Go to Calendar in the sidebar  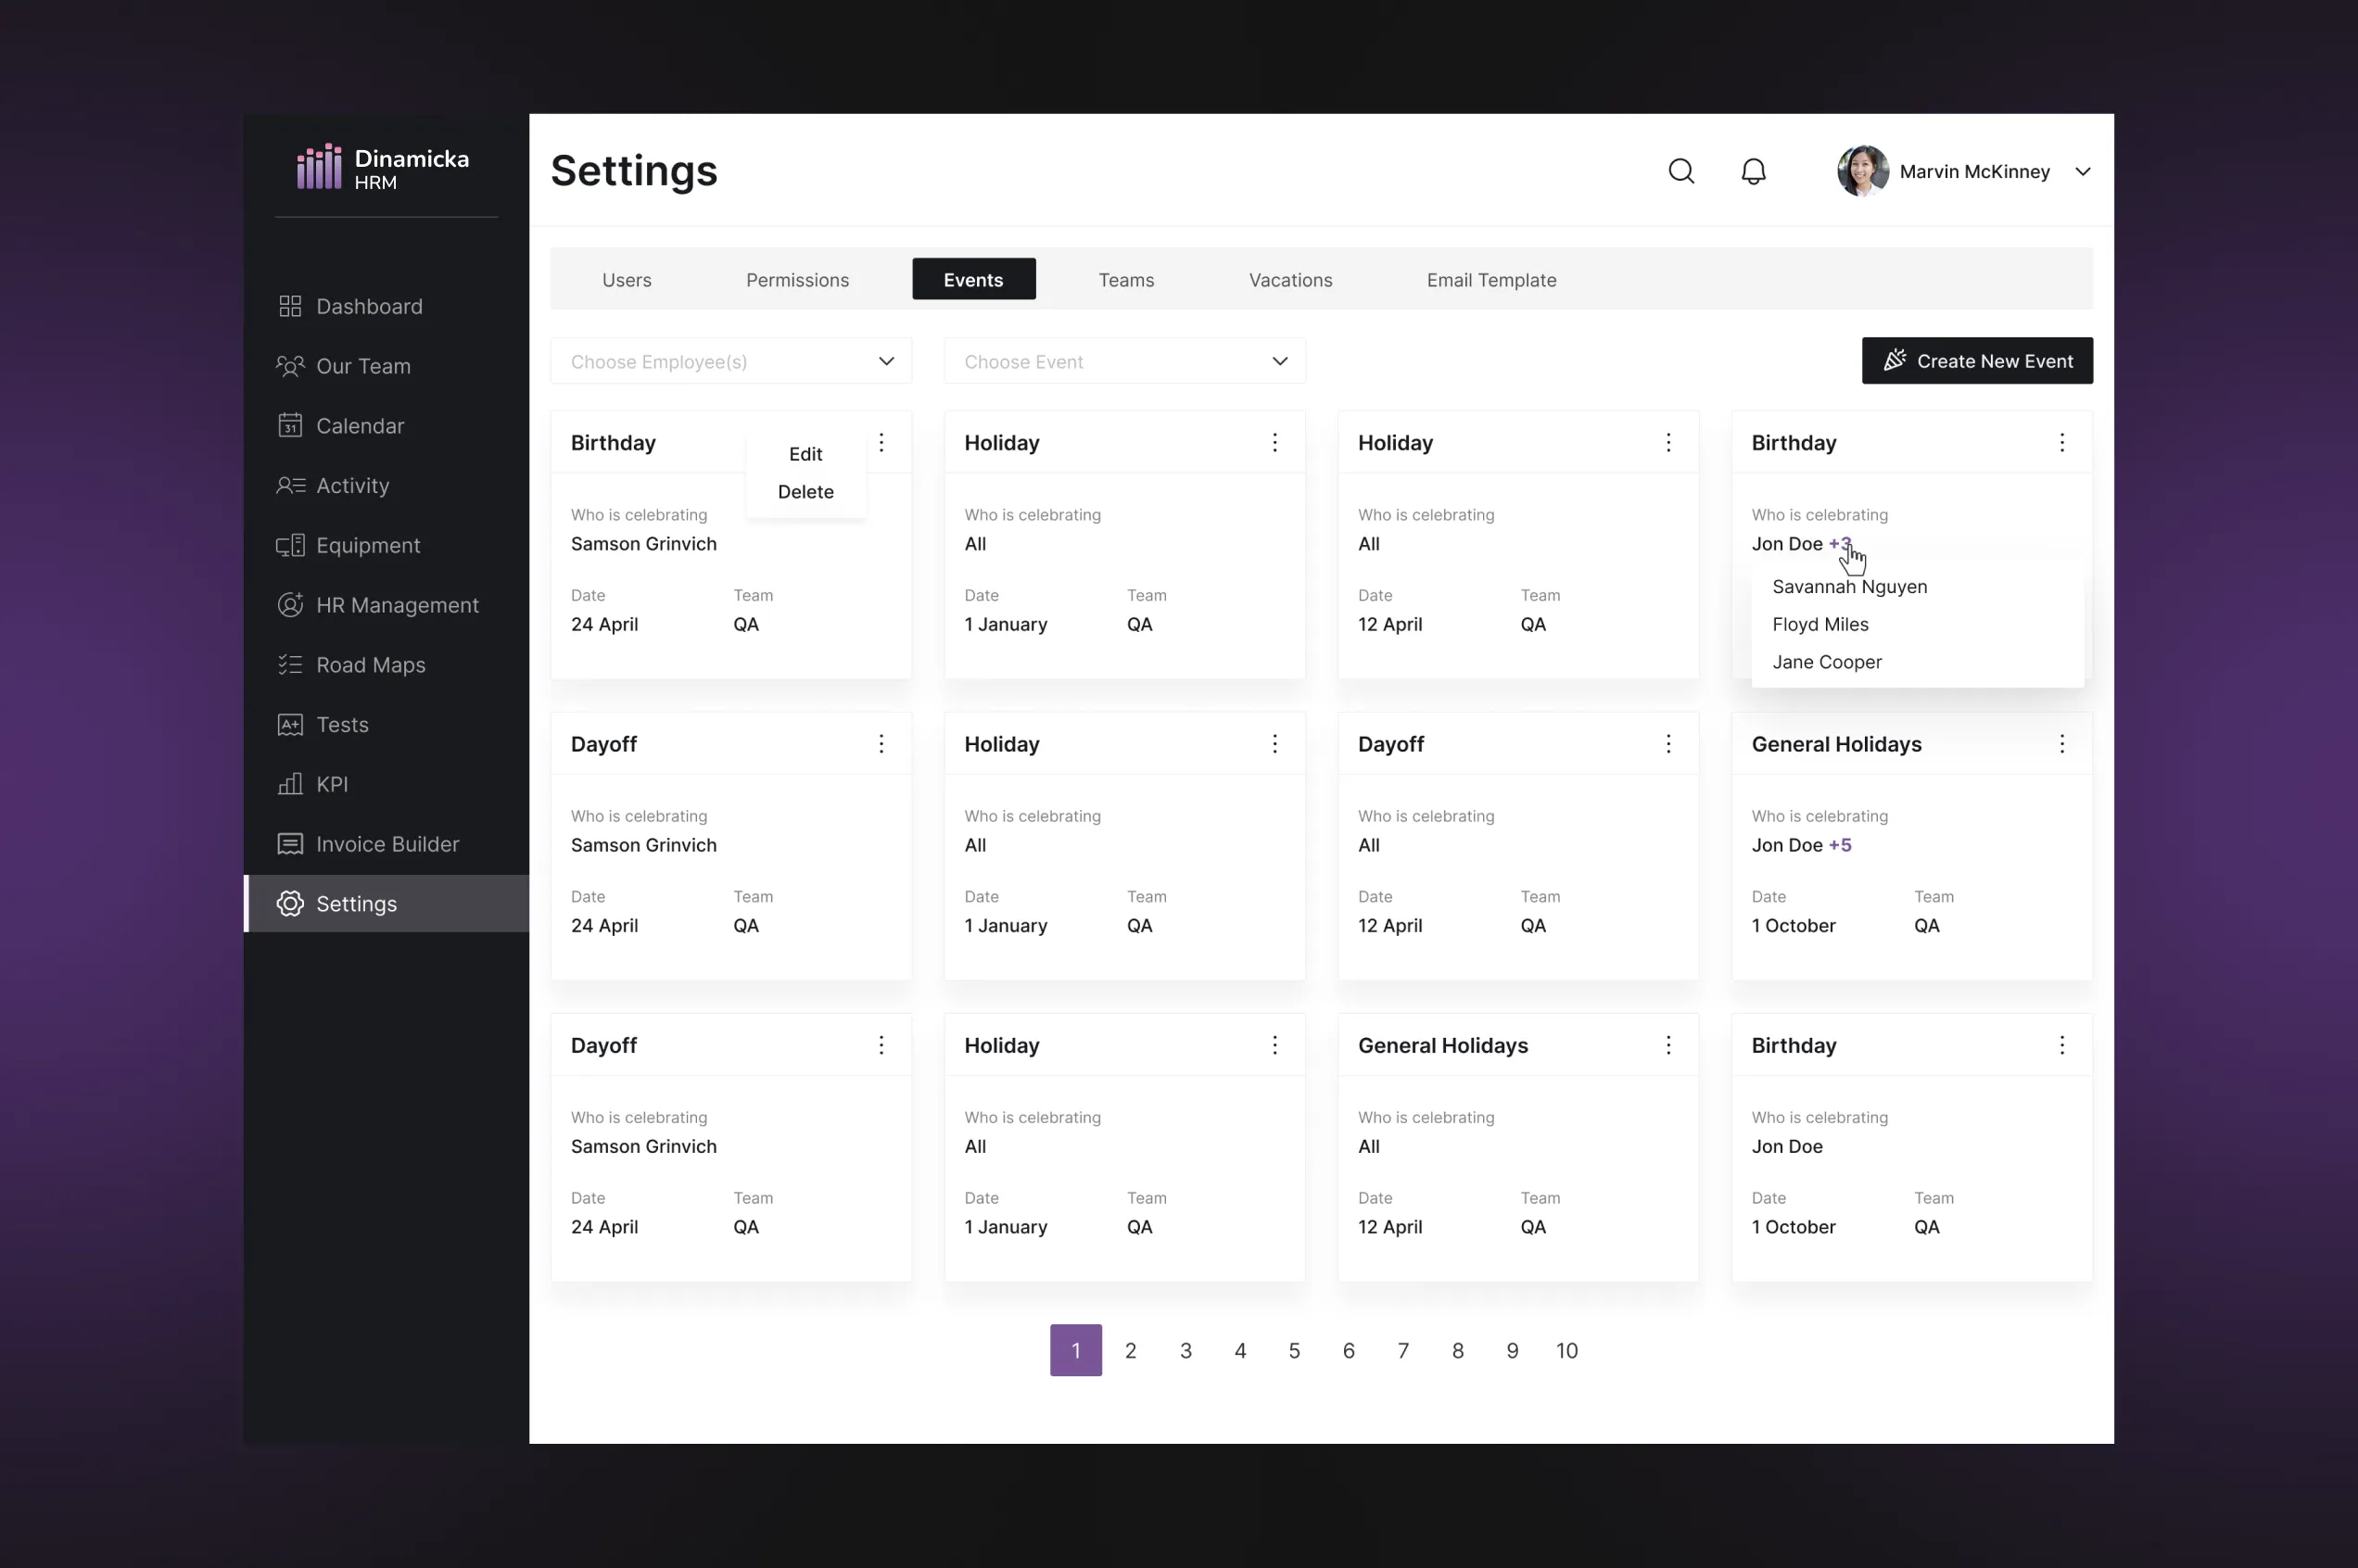pos(359,426)
